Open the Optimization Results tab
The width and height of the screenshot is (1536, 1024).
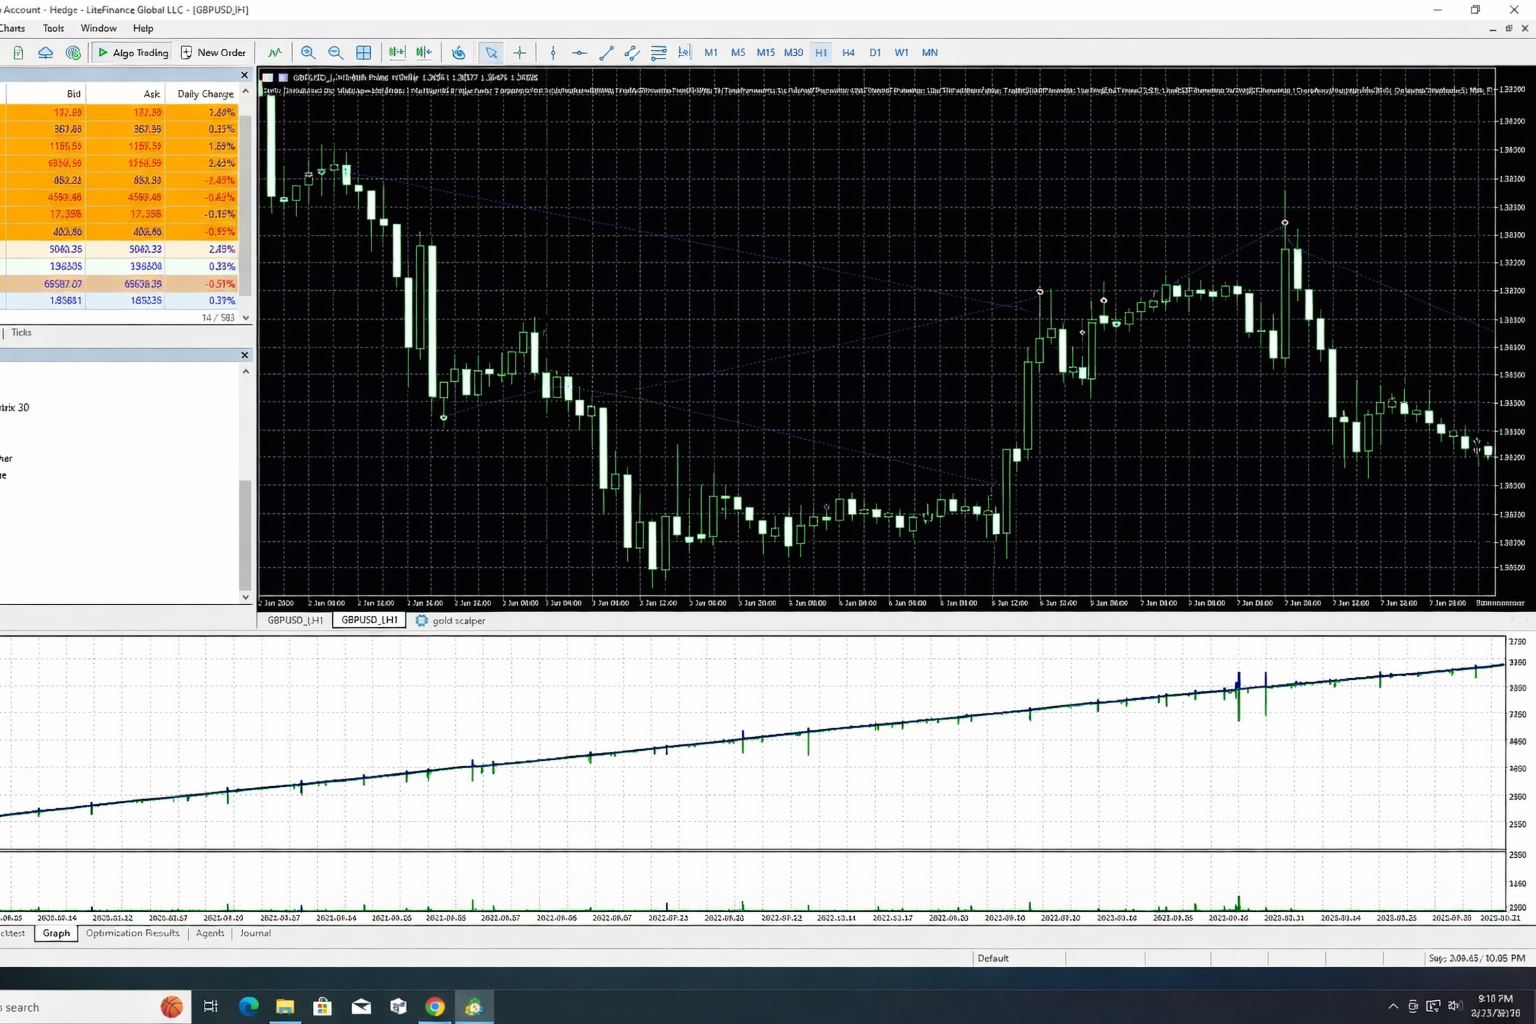132,933
